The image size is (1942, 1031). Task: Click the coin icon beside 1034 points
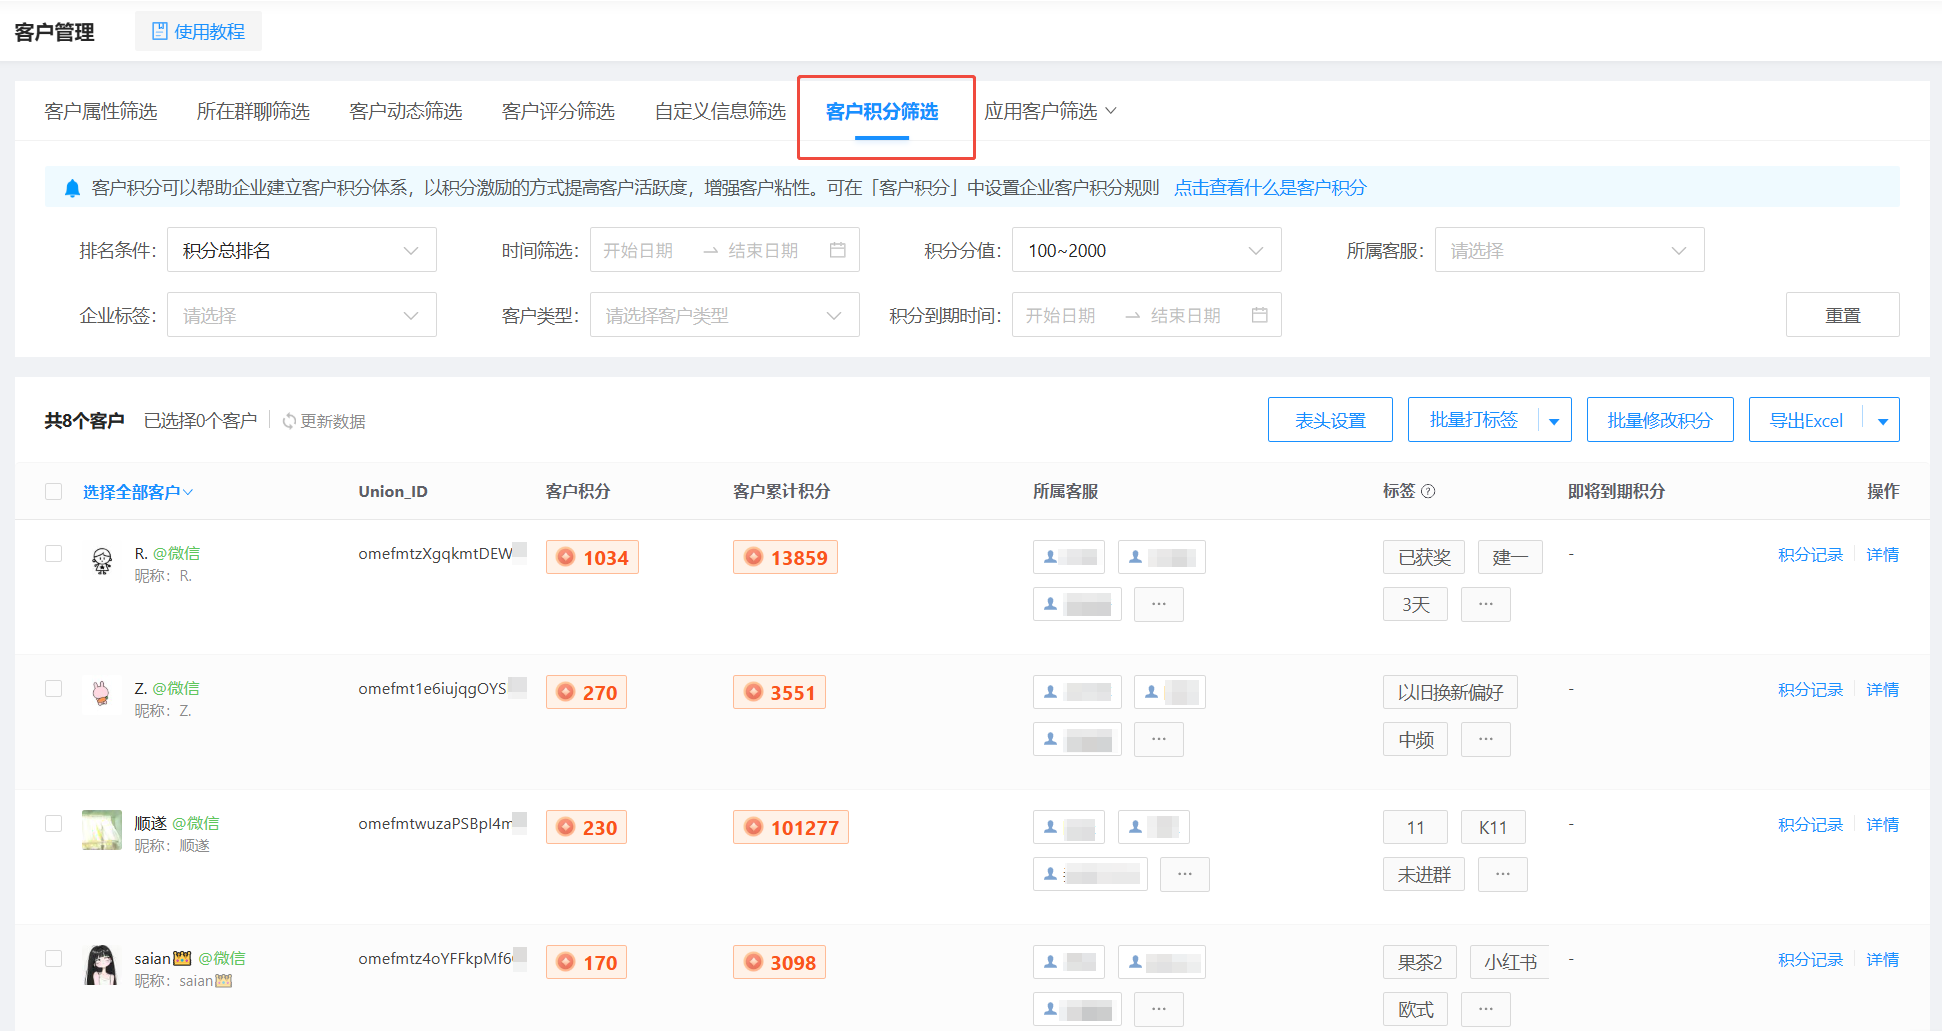click(566, 557)
